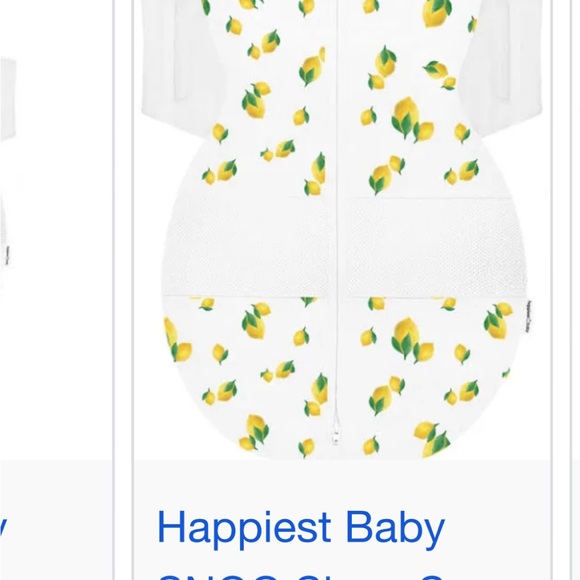Click the half lemon at the sack's lower left edge

point(178,340)
